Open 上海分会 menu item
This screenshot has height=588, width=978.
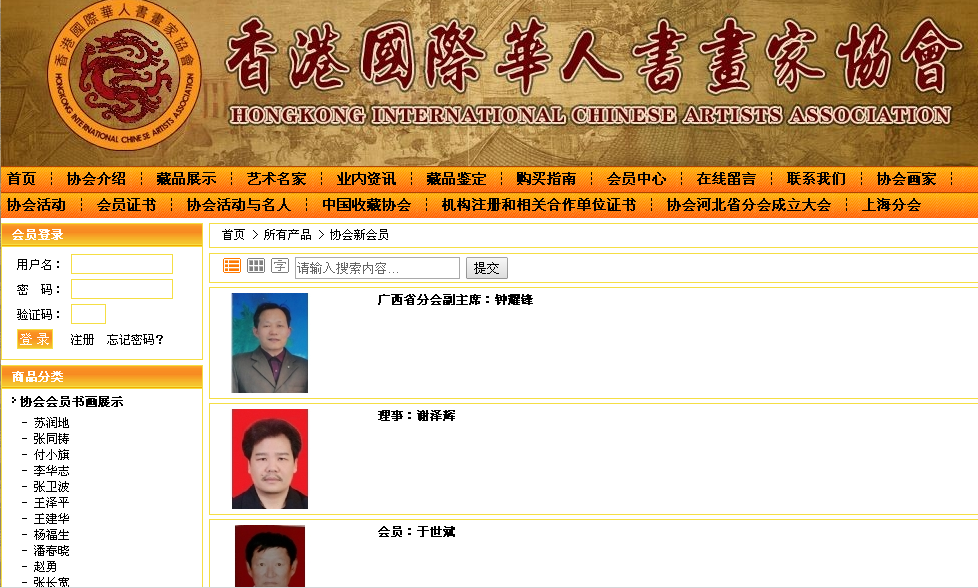[891, 205]
